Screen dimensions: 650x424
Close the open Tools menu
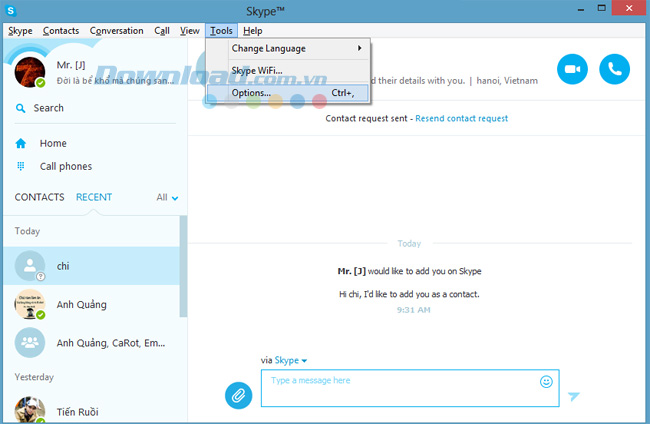tap(221, 31)
